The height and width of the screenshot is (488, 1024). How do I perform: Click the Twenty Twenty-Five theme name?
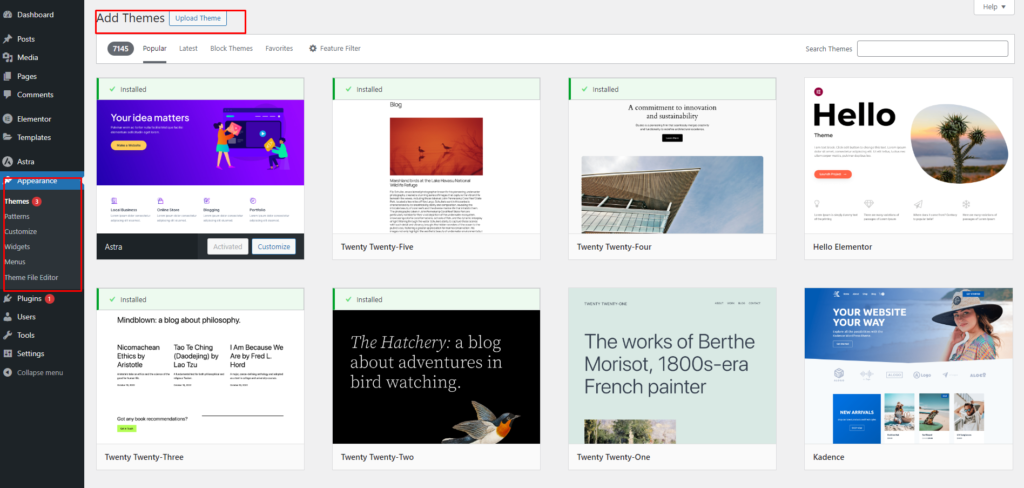click(377, 247)
